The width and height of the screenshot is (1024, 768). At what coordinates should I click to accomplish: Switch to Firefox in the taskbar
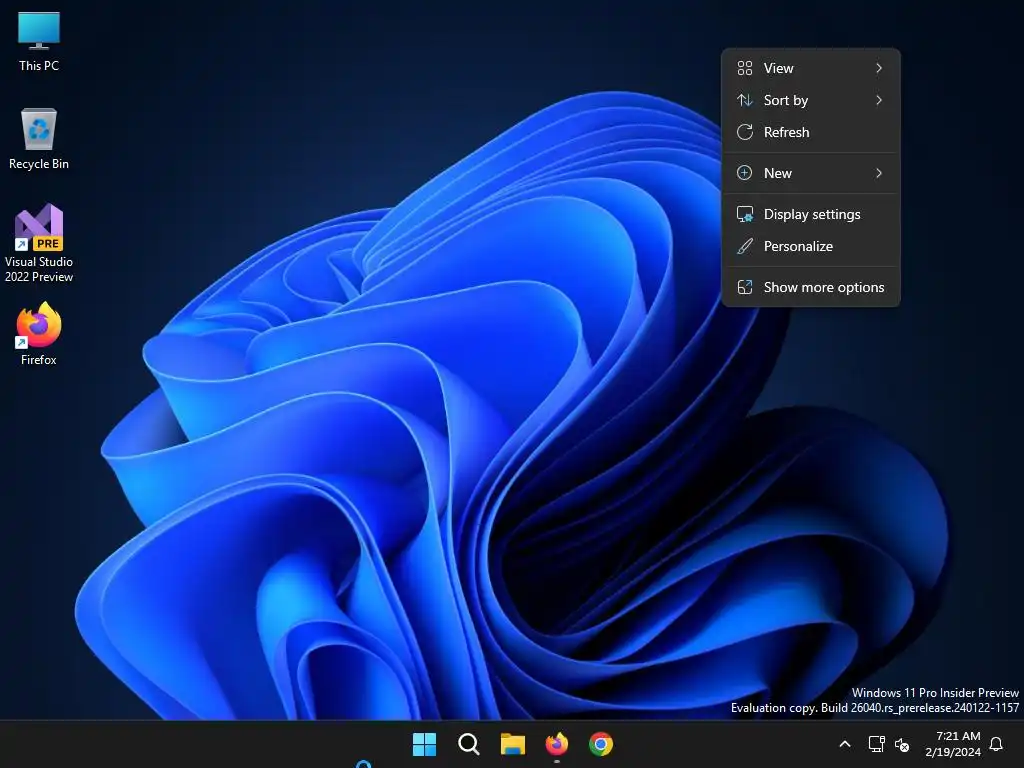(557, 744)
